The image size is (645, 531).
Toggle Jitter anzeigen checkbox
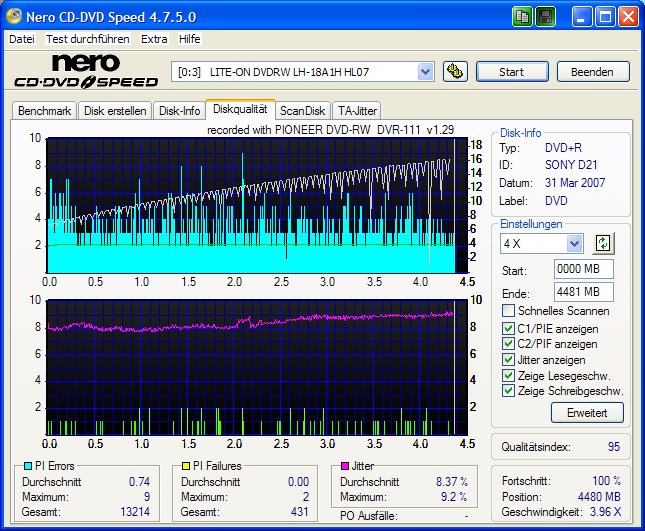509,360
